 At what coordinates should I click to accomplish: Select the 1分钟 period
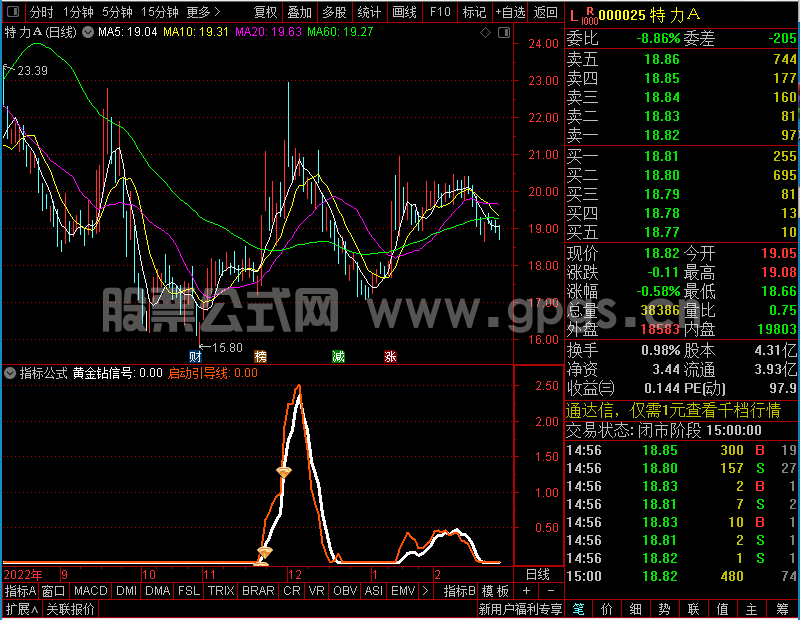point(78,12)
